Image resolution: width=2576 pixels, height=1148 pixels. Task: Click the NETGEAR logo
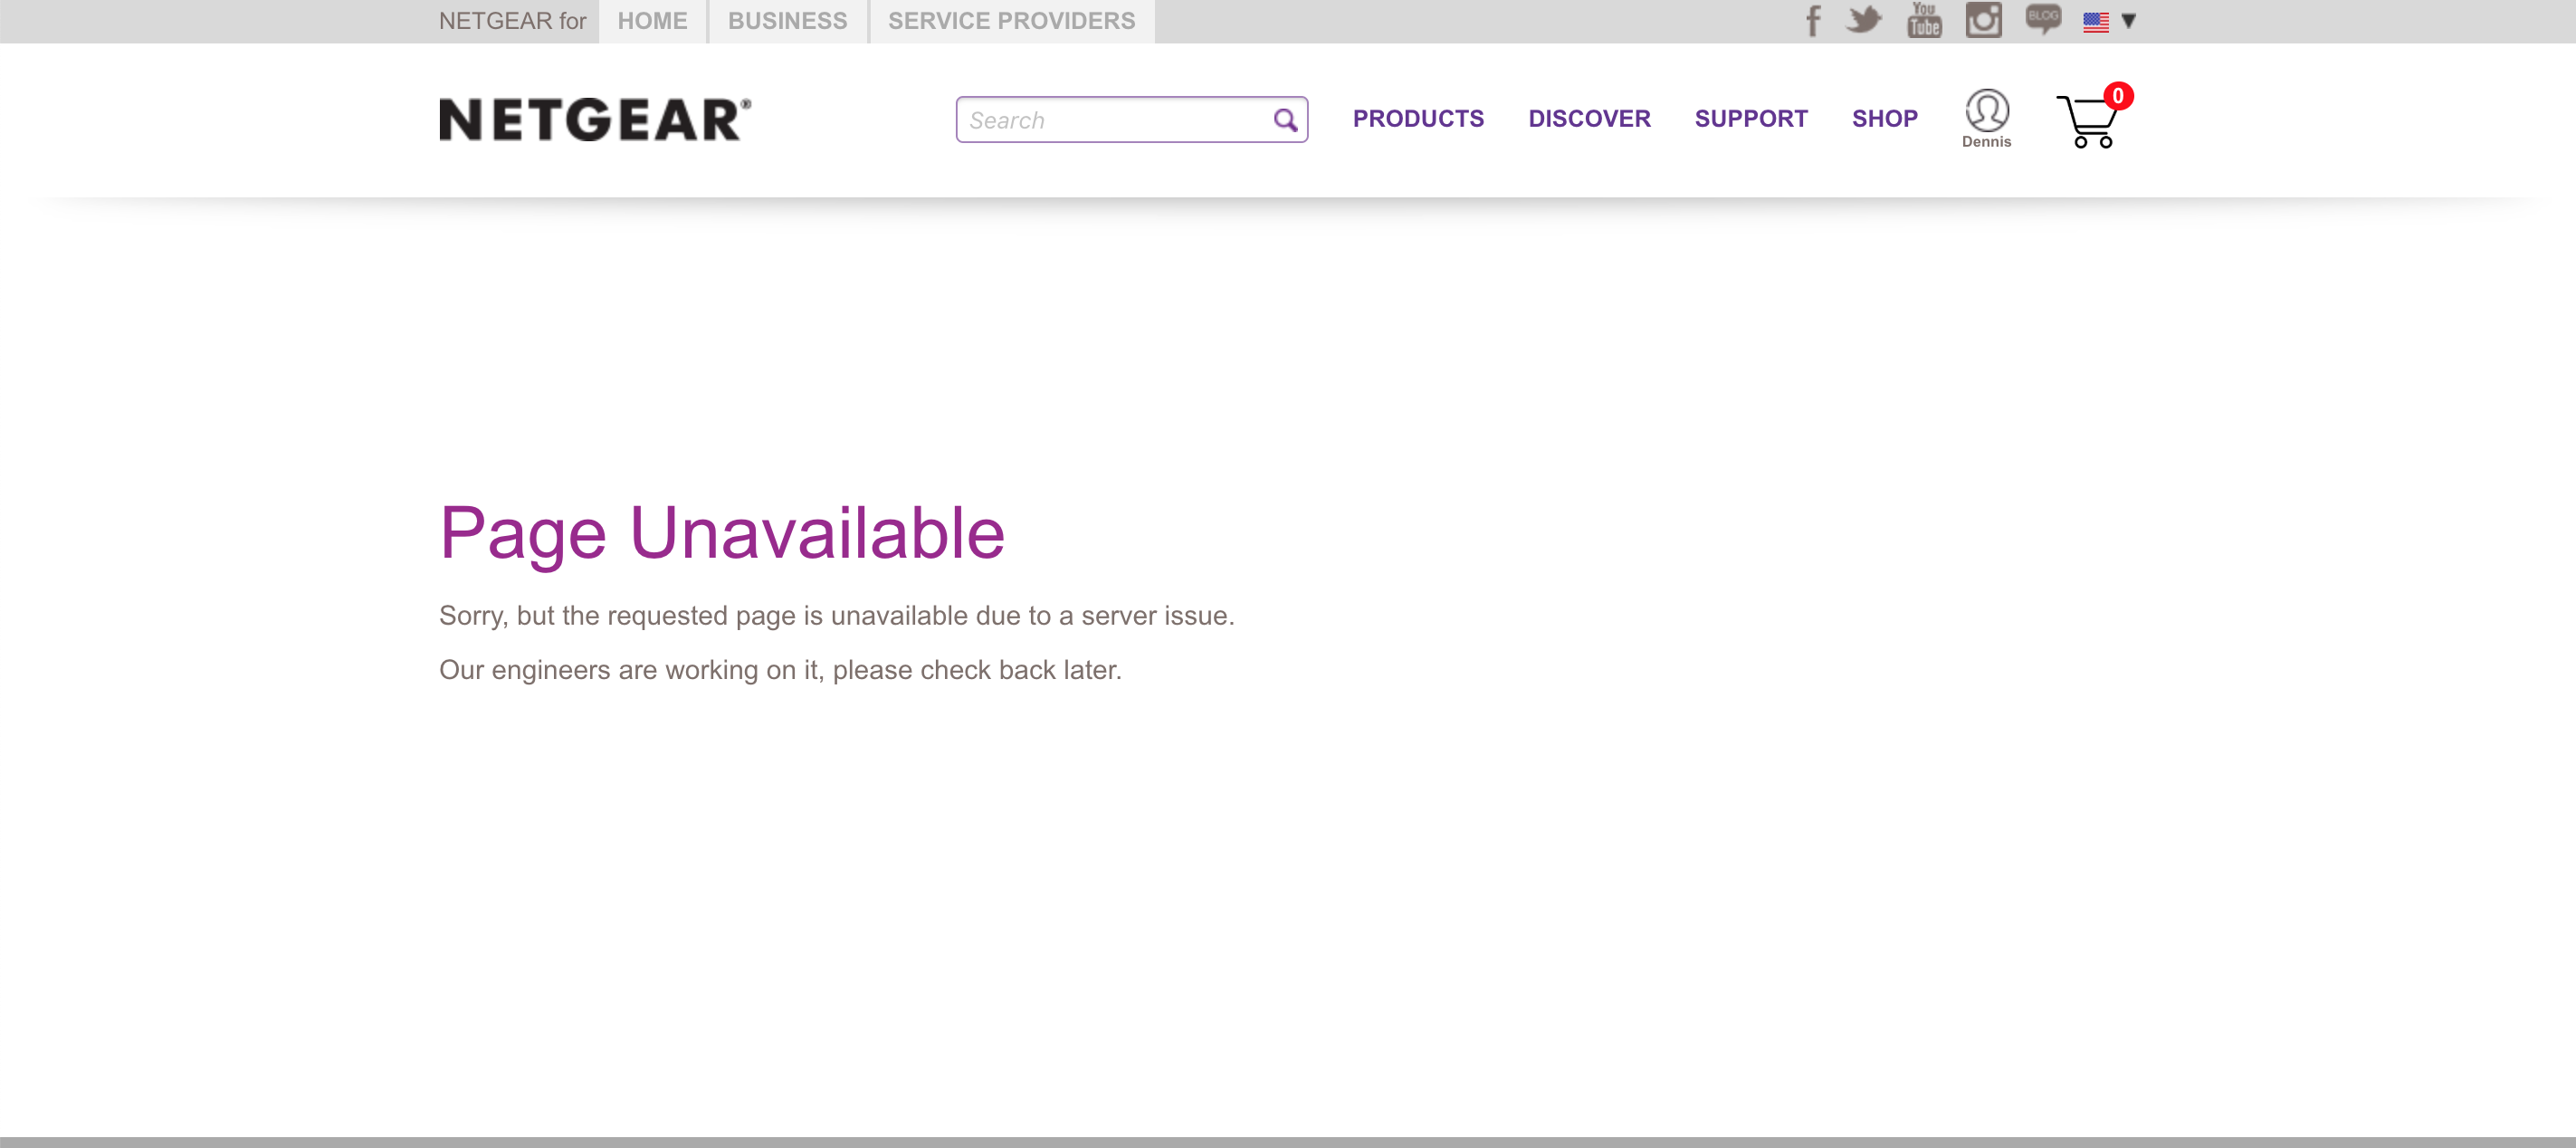tap(595, 119)
